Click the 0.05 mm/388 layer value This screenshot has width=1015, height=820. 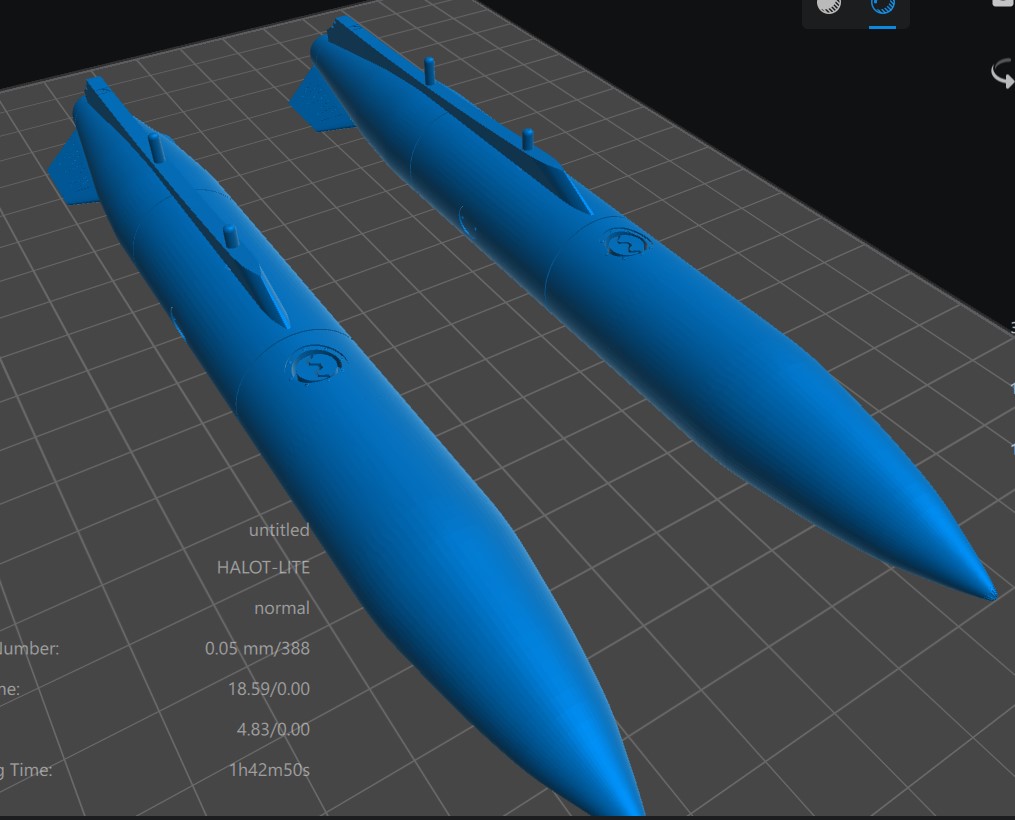(x=257, y=648)
